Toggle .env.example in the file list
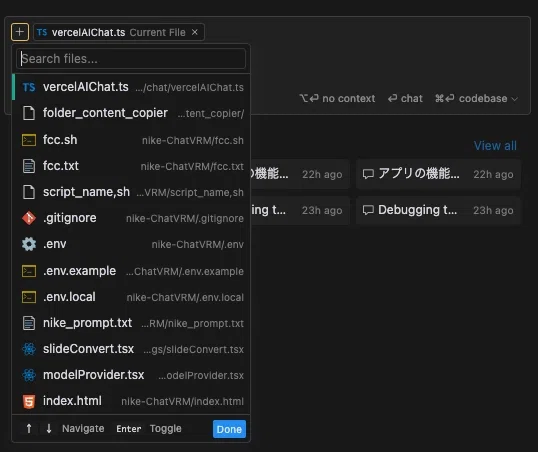 131,271
